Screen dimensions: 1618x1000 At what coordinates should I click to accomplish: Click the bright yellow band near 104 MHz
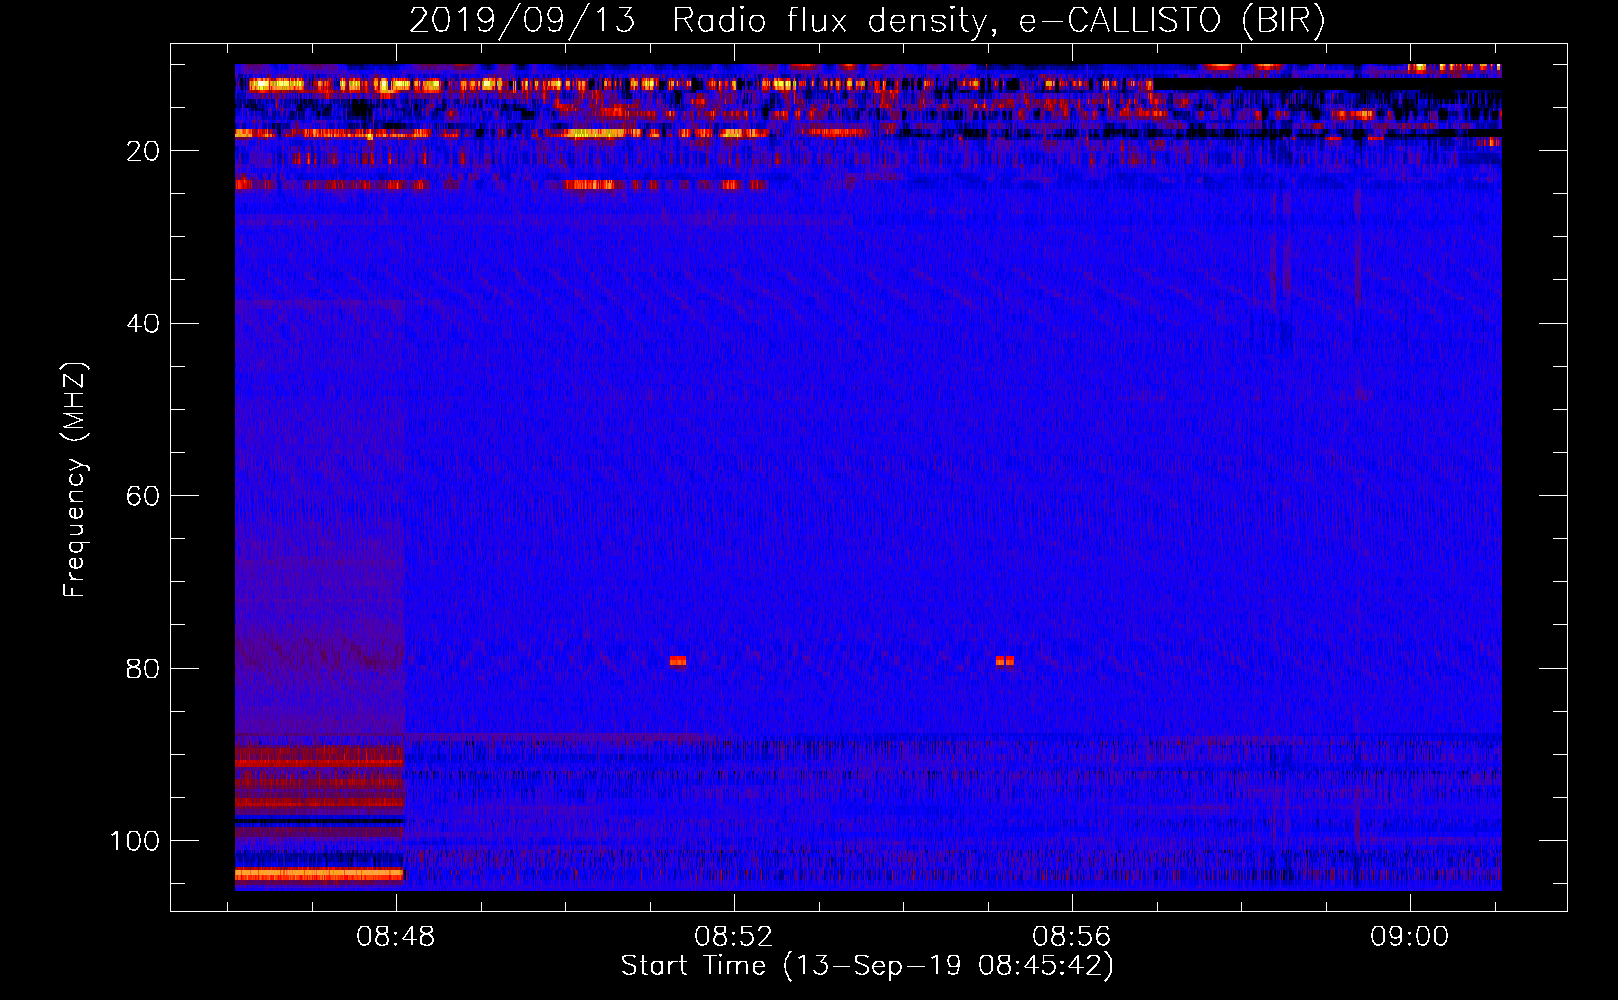[x=319, y=874]
